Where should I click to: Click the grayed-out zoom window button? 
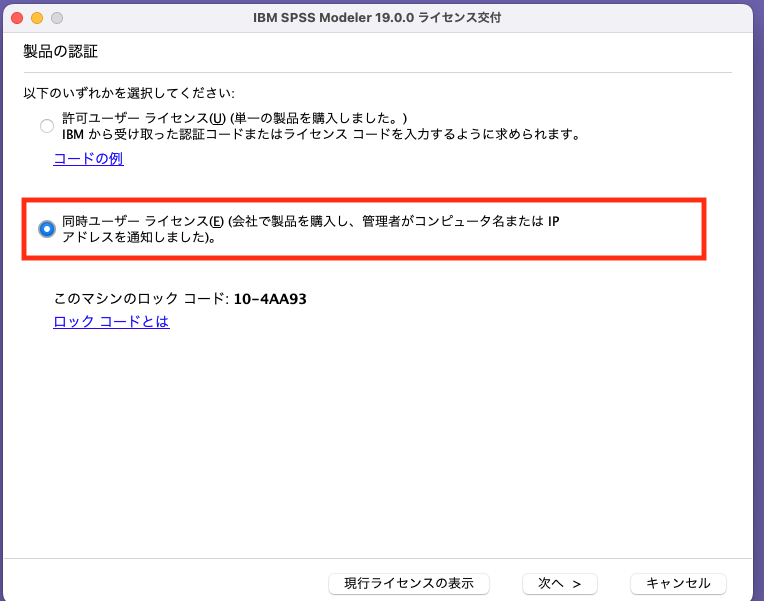[x=57, y=18]
